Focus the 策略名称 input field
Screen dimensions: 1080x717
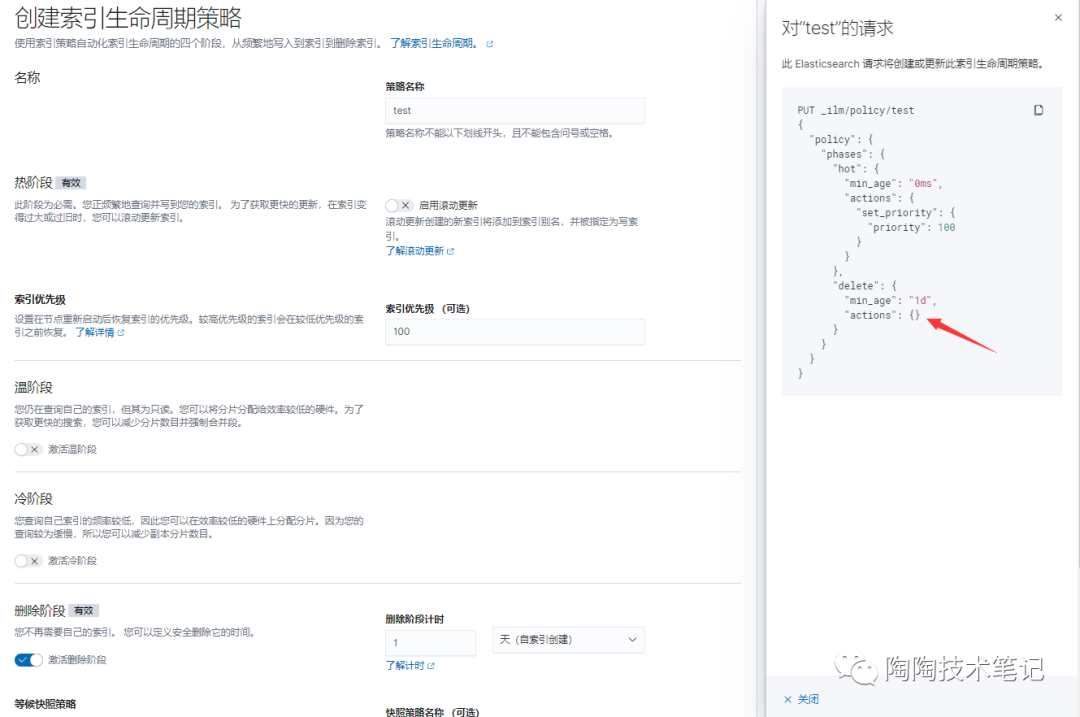(515, 110)
